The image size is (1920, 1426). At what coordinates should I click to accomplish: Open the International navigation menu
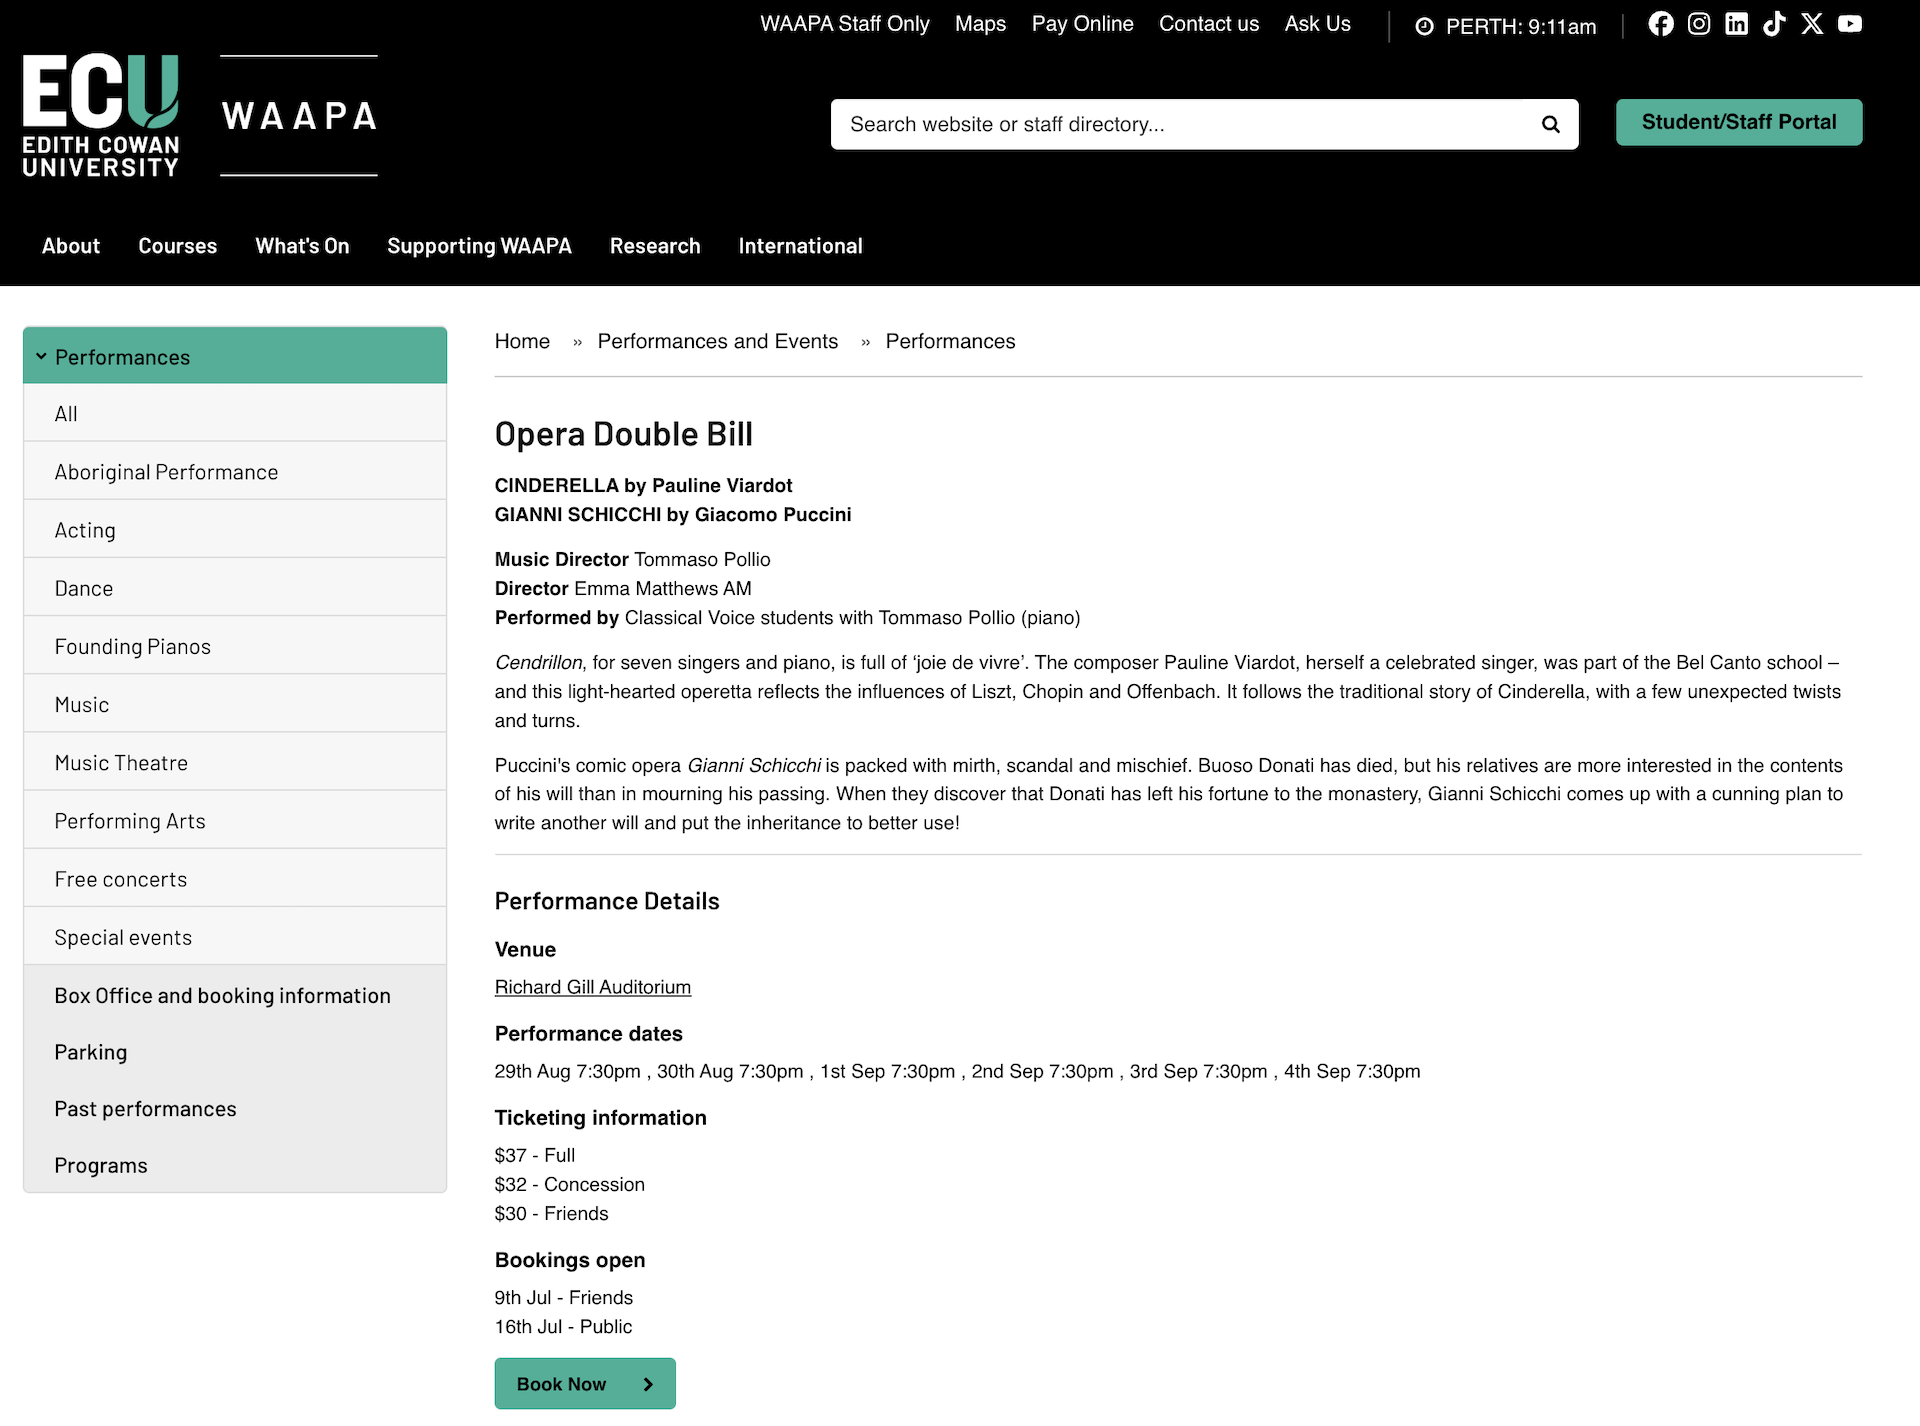point(800,246)
